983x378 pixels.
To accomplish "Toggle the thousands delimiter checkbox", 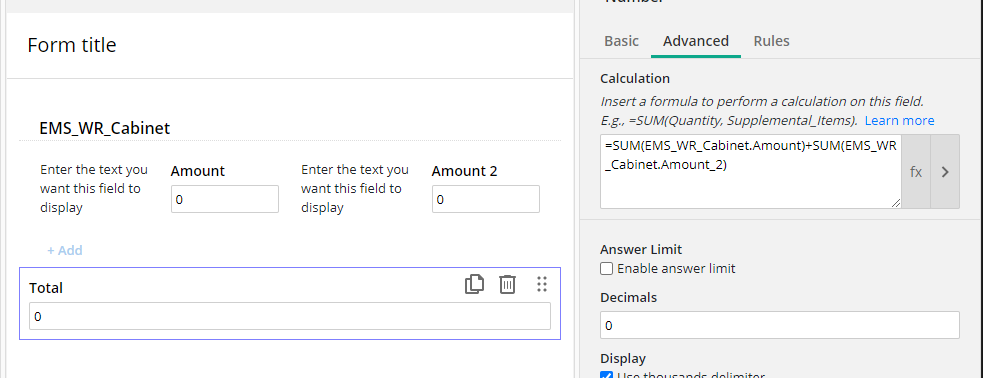I will [x=606, y=375].
